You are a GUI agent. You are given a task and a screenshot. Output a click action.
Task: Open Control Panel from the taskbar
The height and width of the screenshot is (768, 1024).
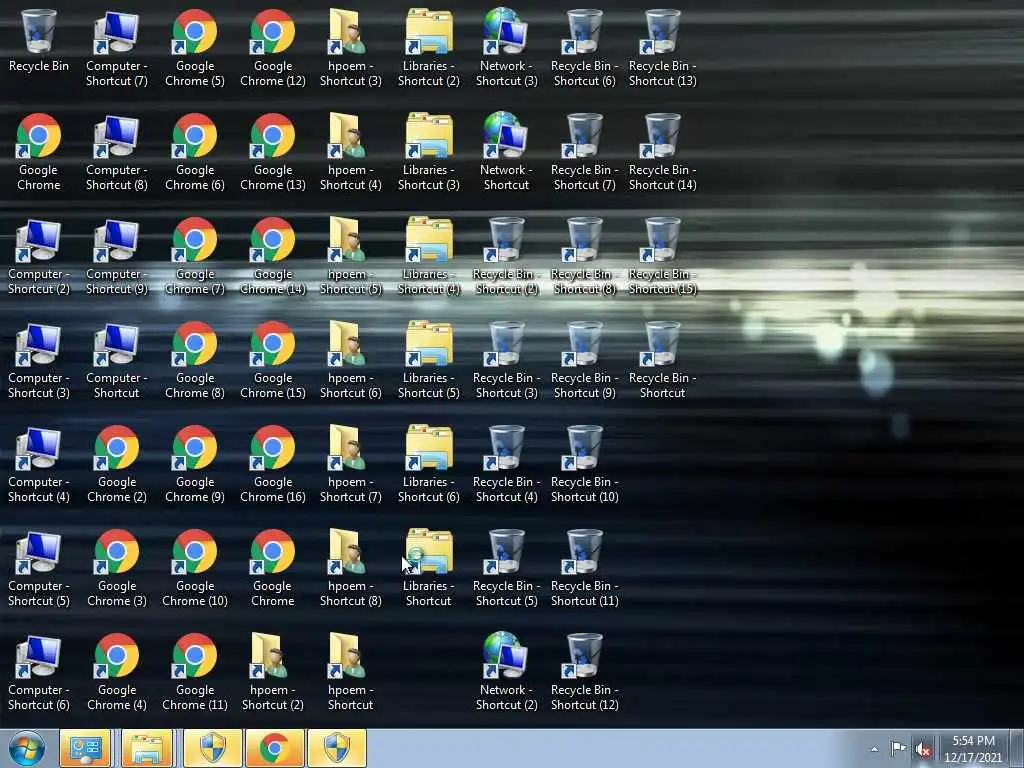86,748
